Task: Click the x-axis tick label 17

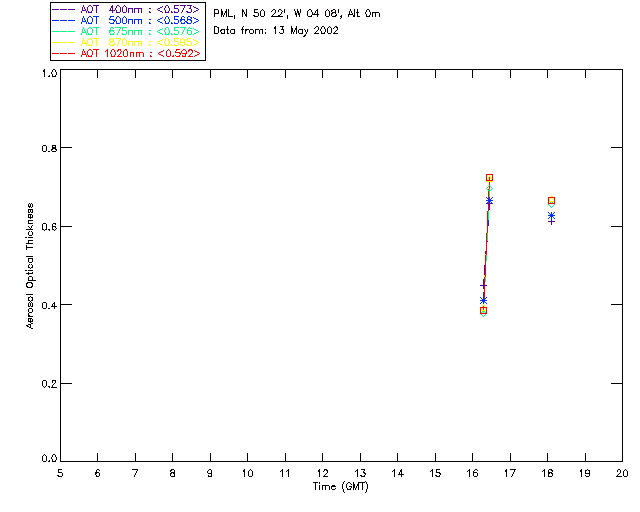Action: coord(510,474)
